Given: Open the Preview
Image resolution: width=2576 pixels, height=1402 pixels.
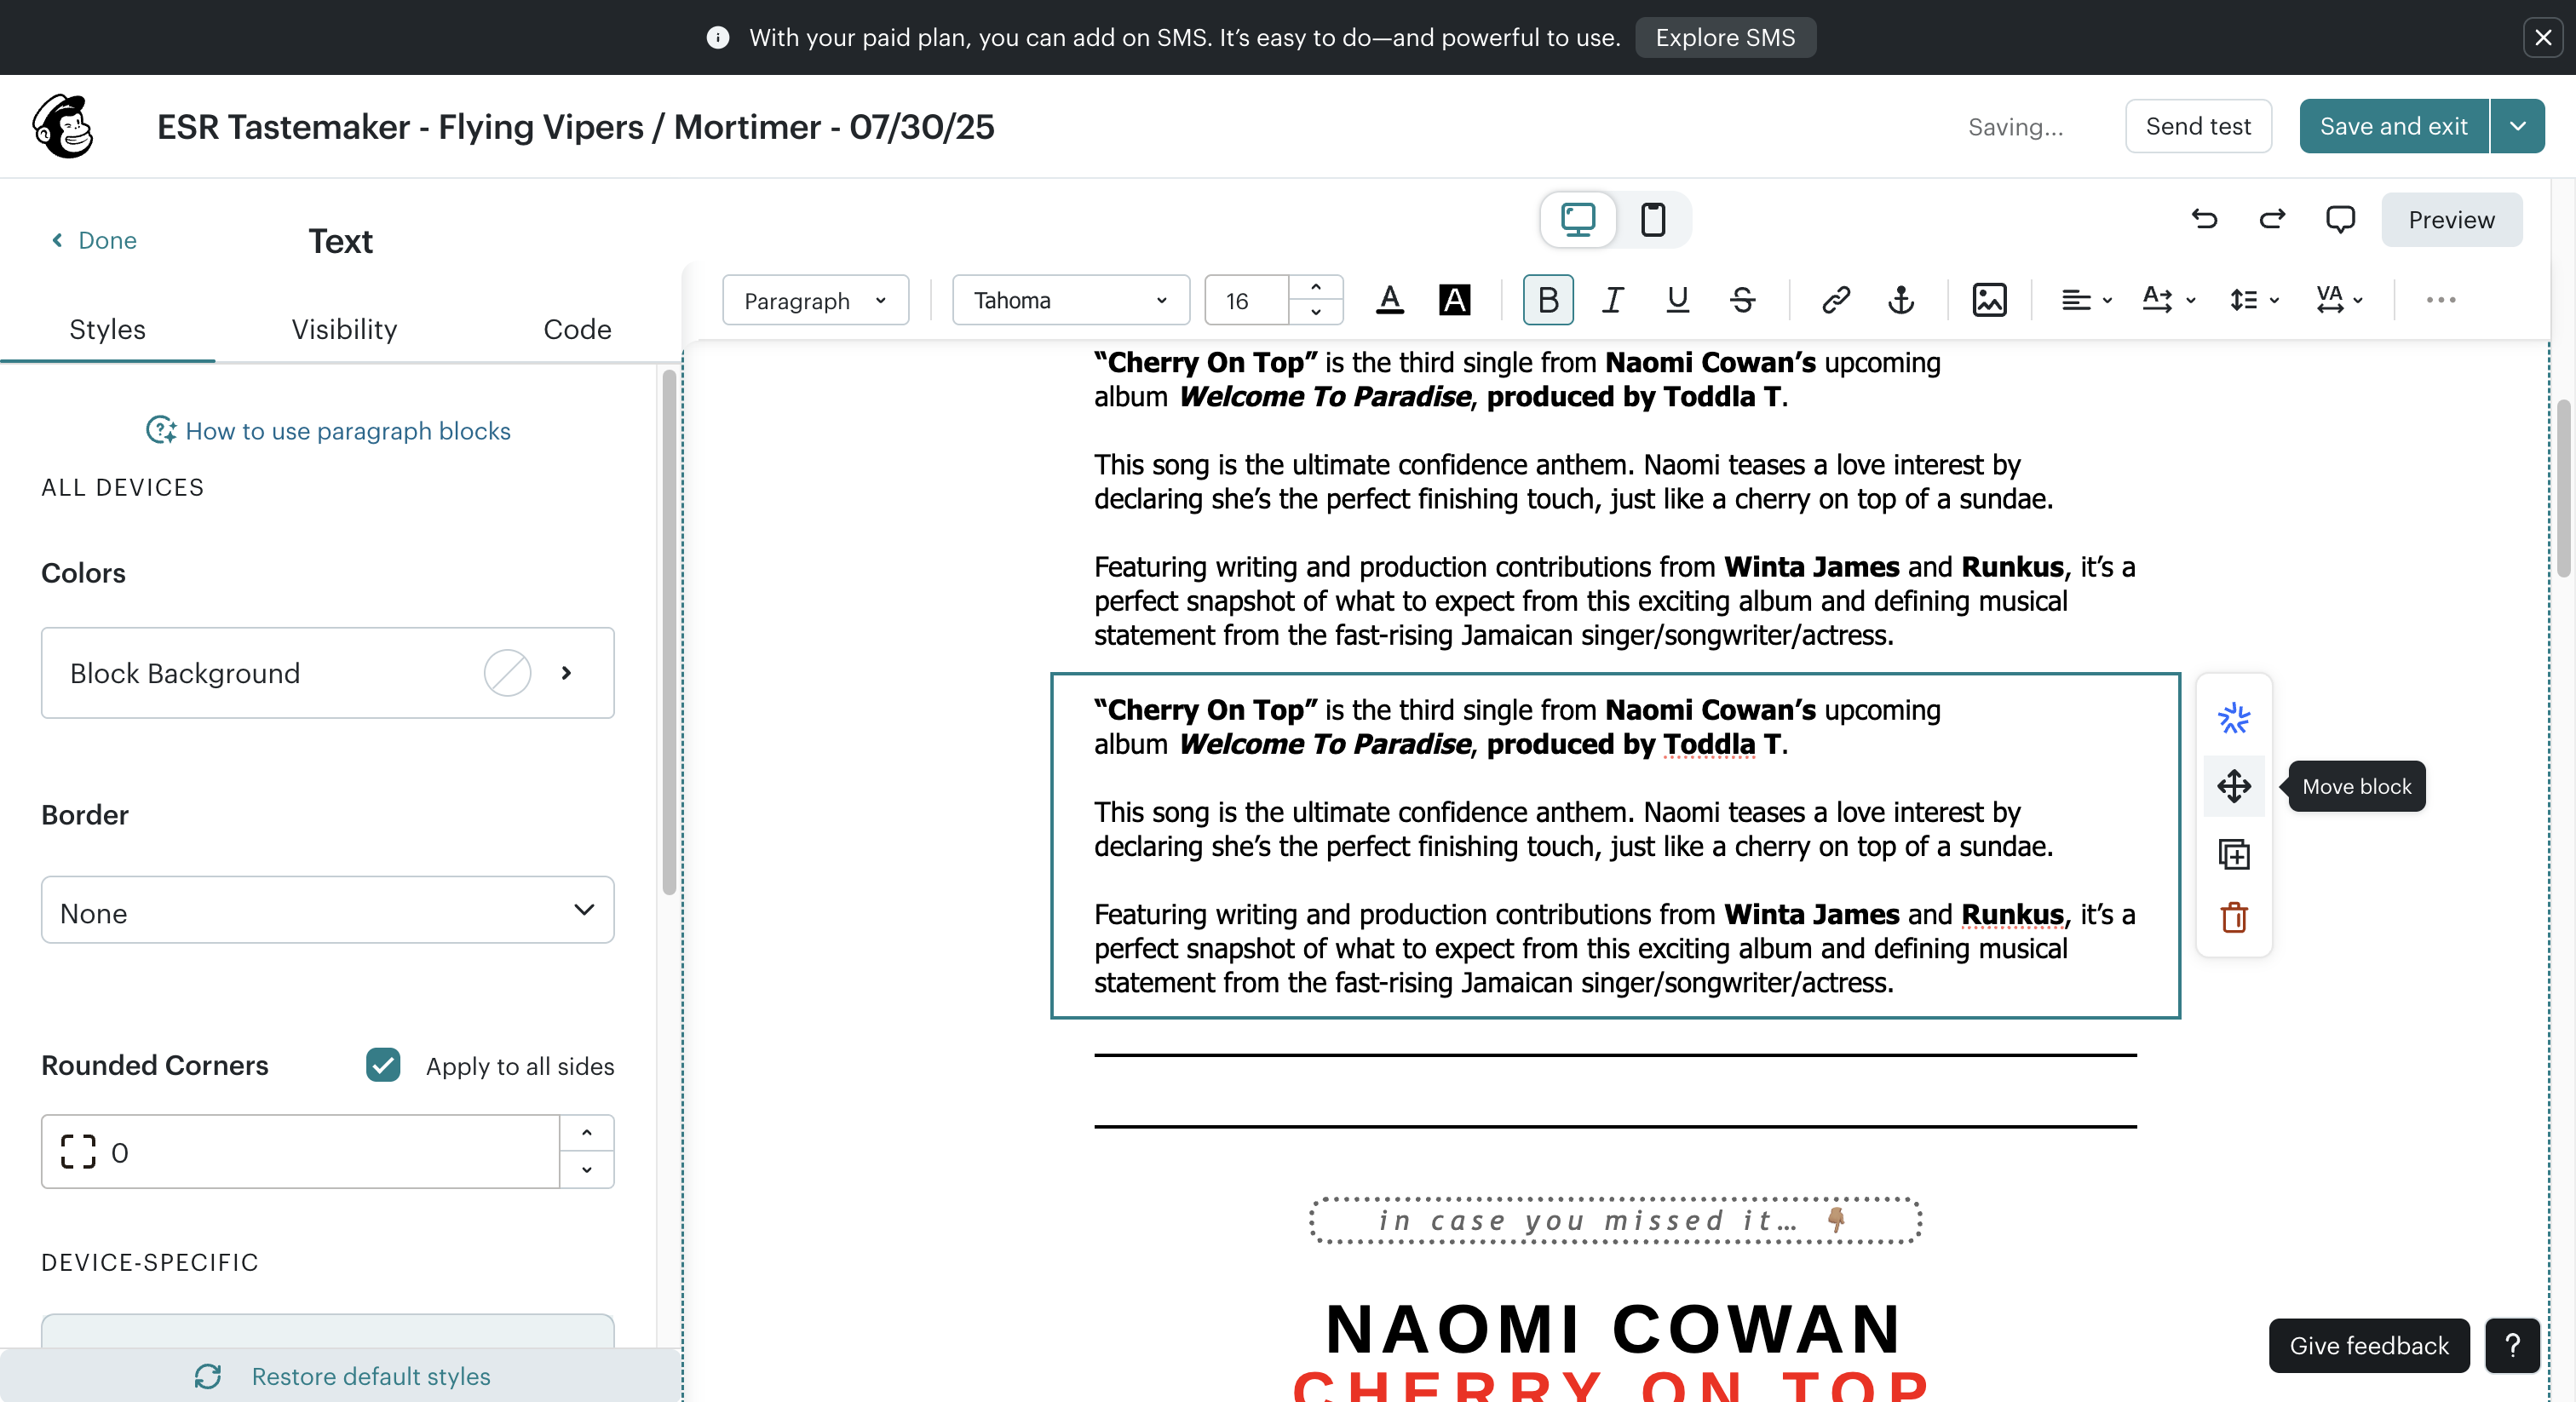Looking at the screenshot, I should coord(2451,219).
